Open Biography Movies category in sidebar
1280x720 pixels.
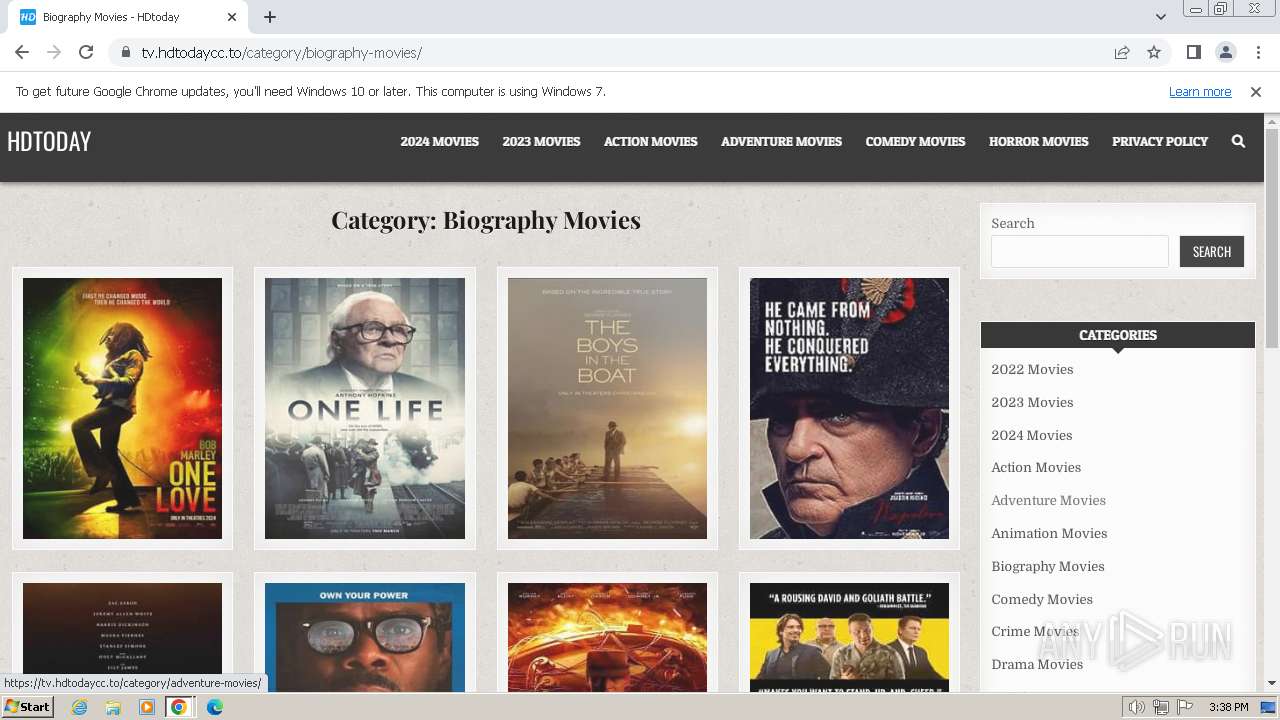(1048, 566)
